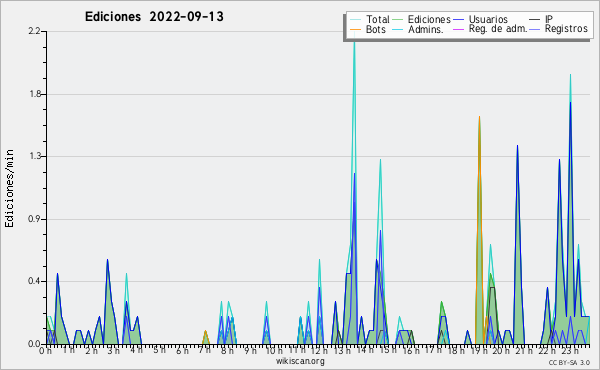Click the '1 h' x-axis label
Screen dimensions: 600x370
[x=68, y=351]
